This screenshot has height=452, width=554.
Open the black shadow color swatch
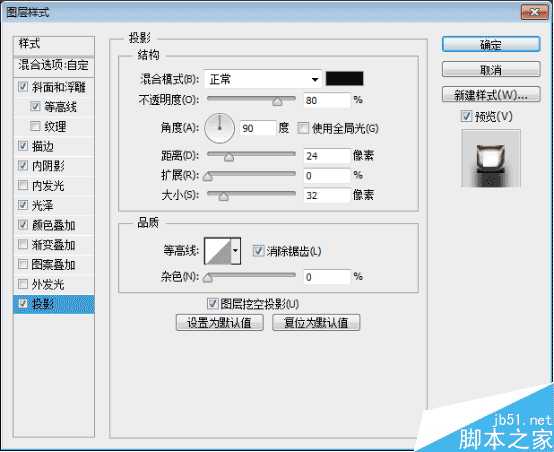coord(344,78)
